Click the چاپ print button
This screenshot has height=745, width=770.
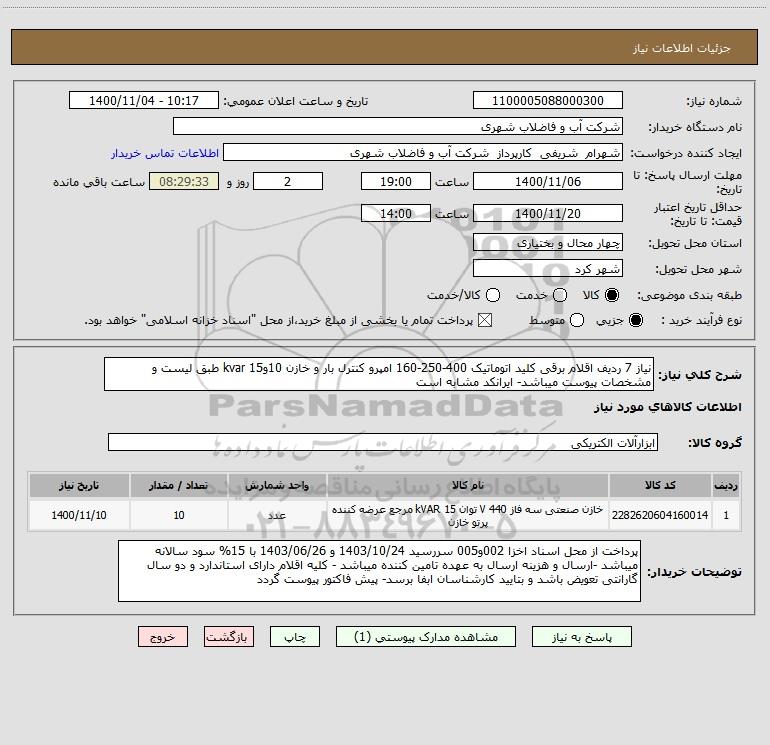(295, 637)
